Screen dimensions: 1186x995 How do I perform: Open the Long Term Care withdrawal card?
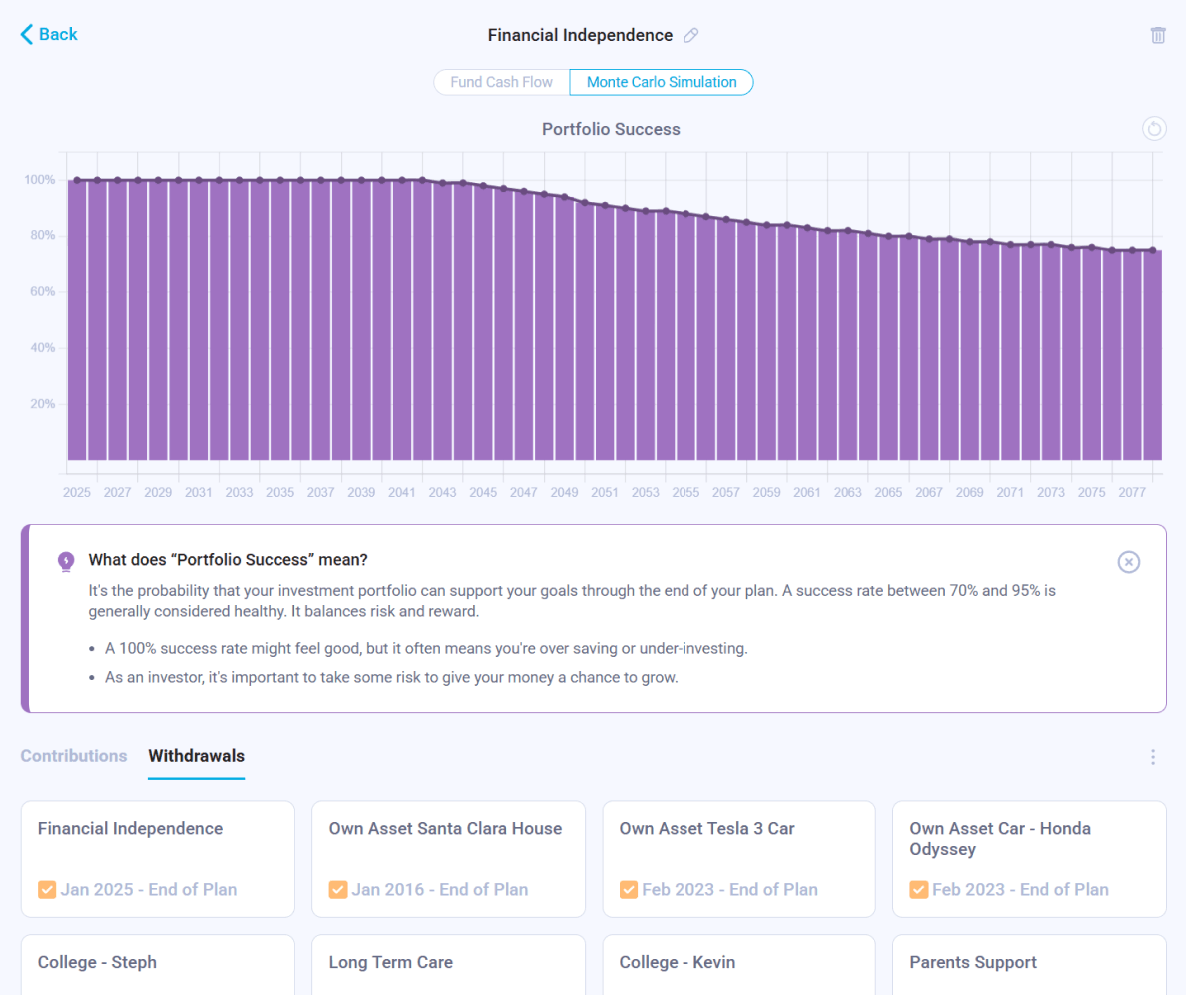coord(448,964)
